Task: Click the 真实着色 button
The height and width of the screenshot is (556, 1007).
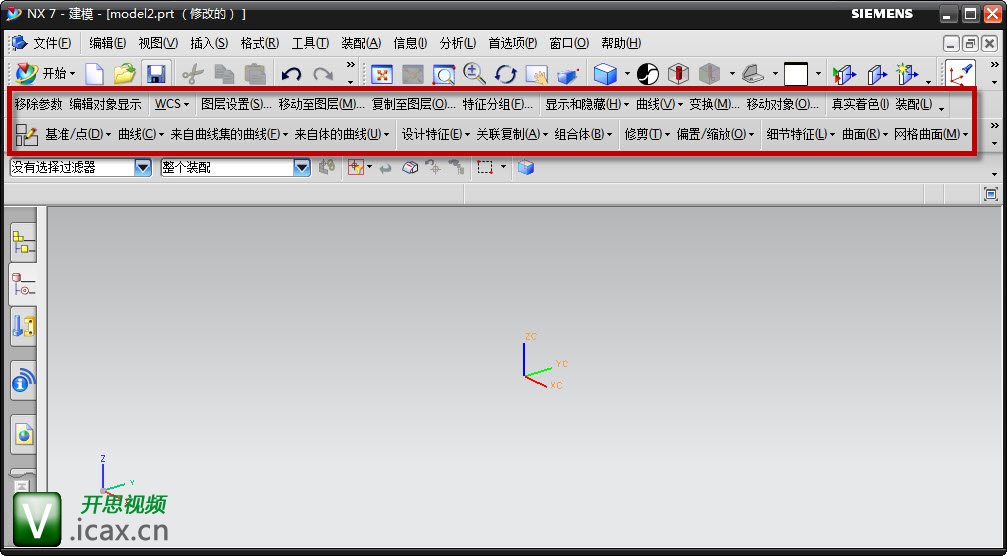Action: pos(860,104)
